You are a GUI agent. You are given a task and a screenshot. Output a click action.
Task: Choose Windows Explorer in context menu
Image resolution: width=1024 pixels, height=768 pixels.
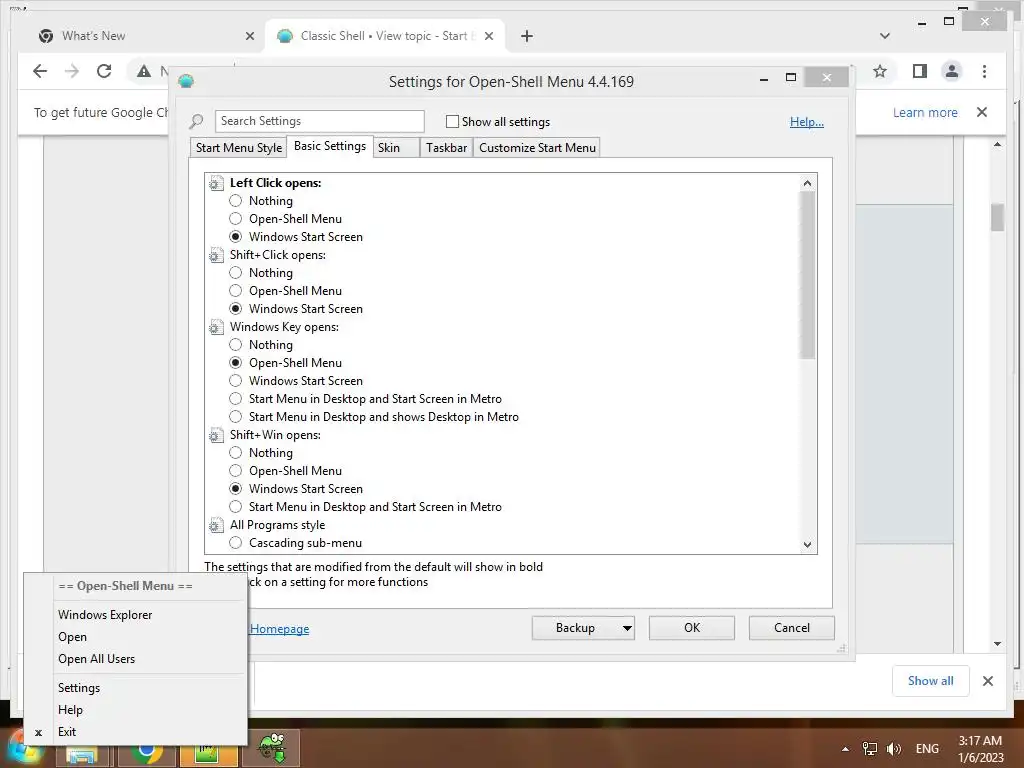(105, 615)
